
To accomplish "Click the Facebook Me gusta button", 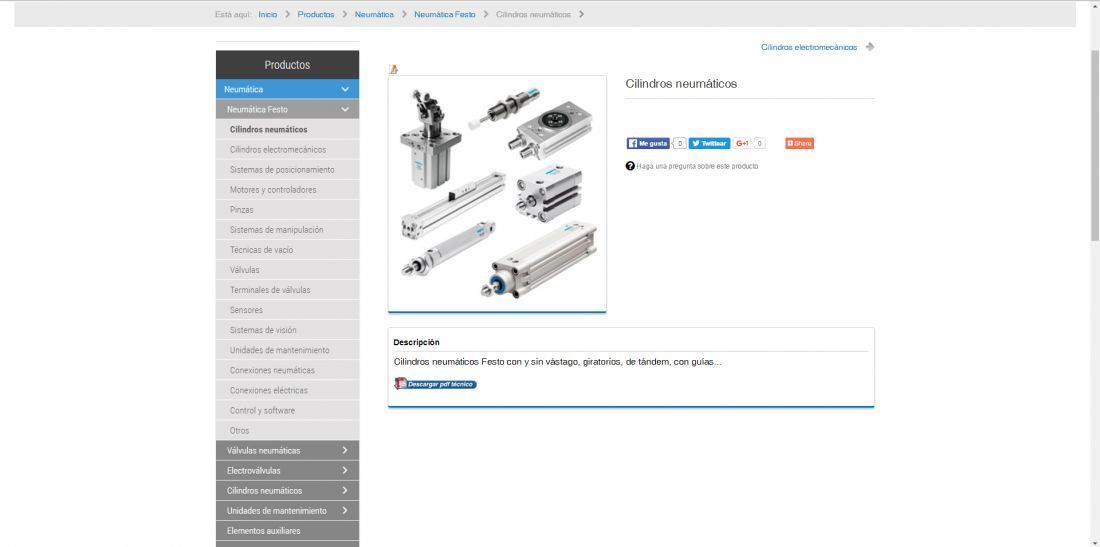I will [x=648, y=143].
